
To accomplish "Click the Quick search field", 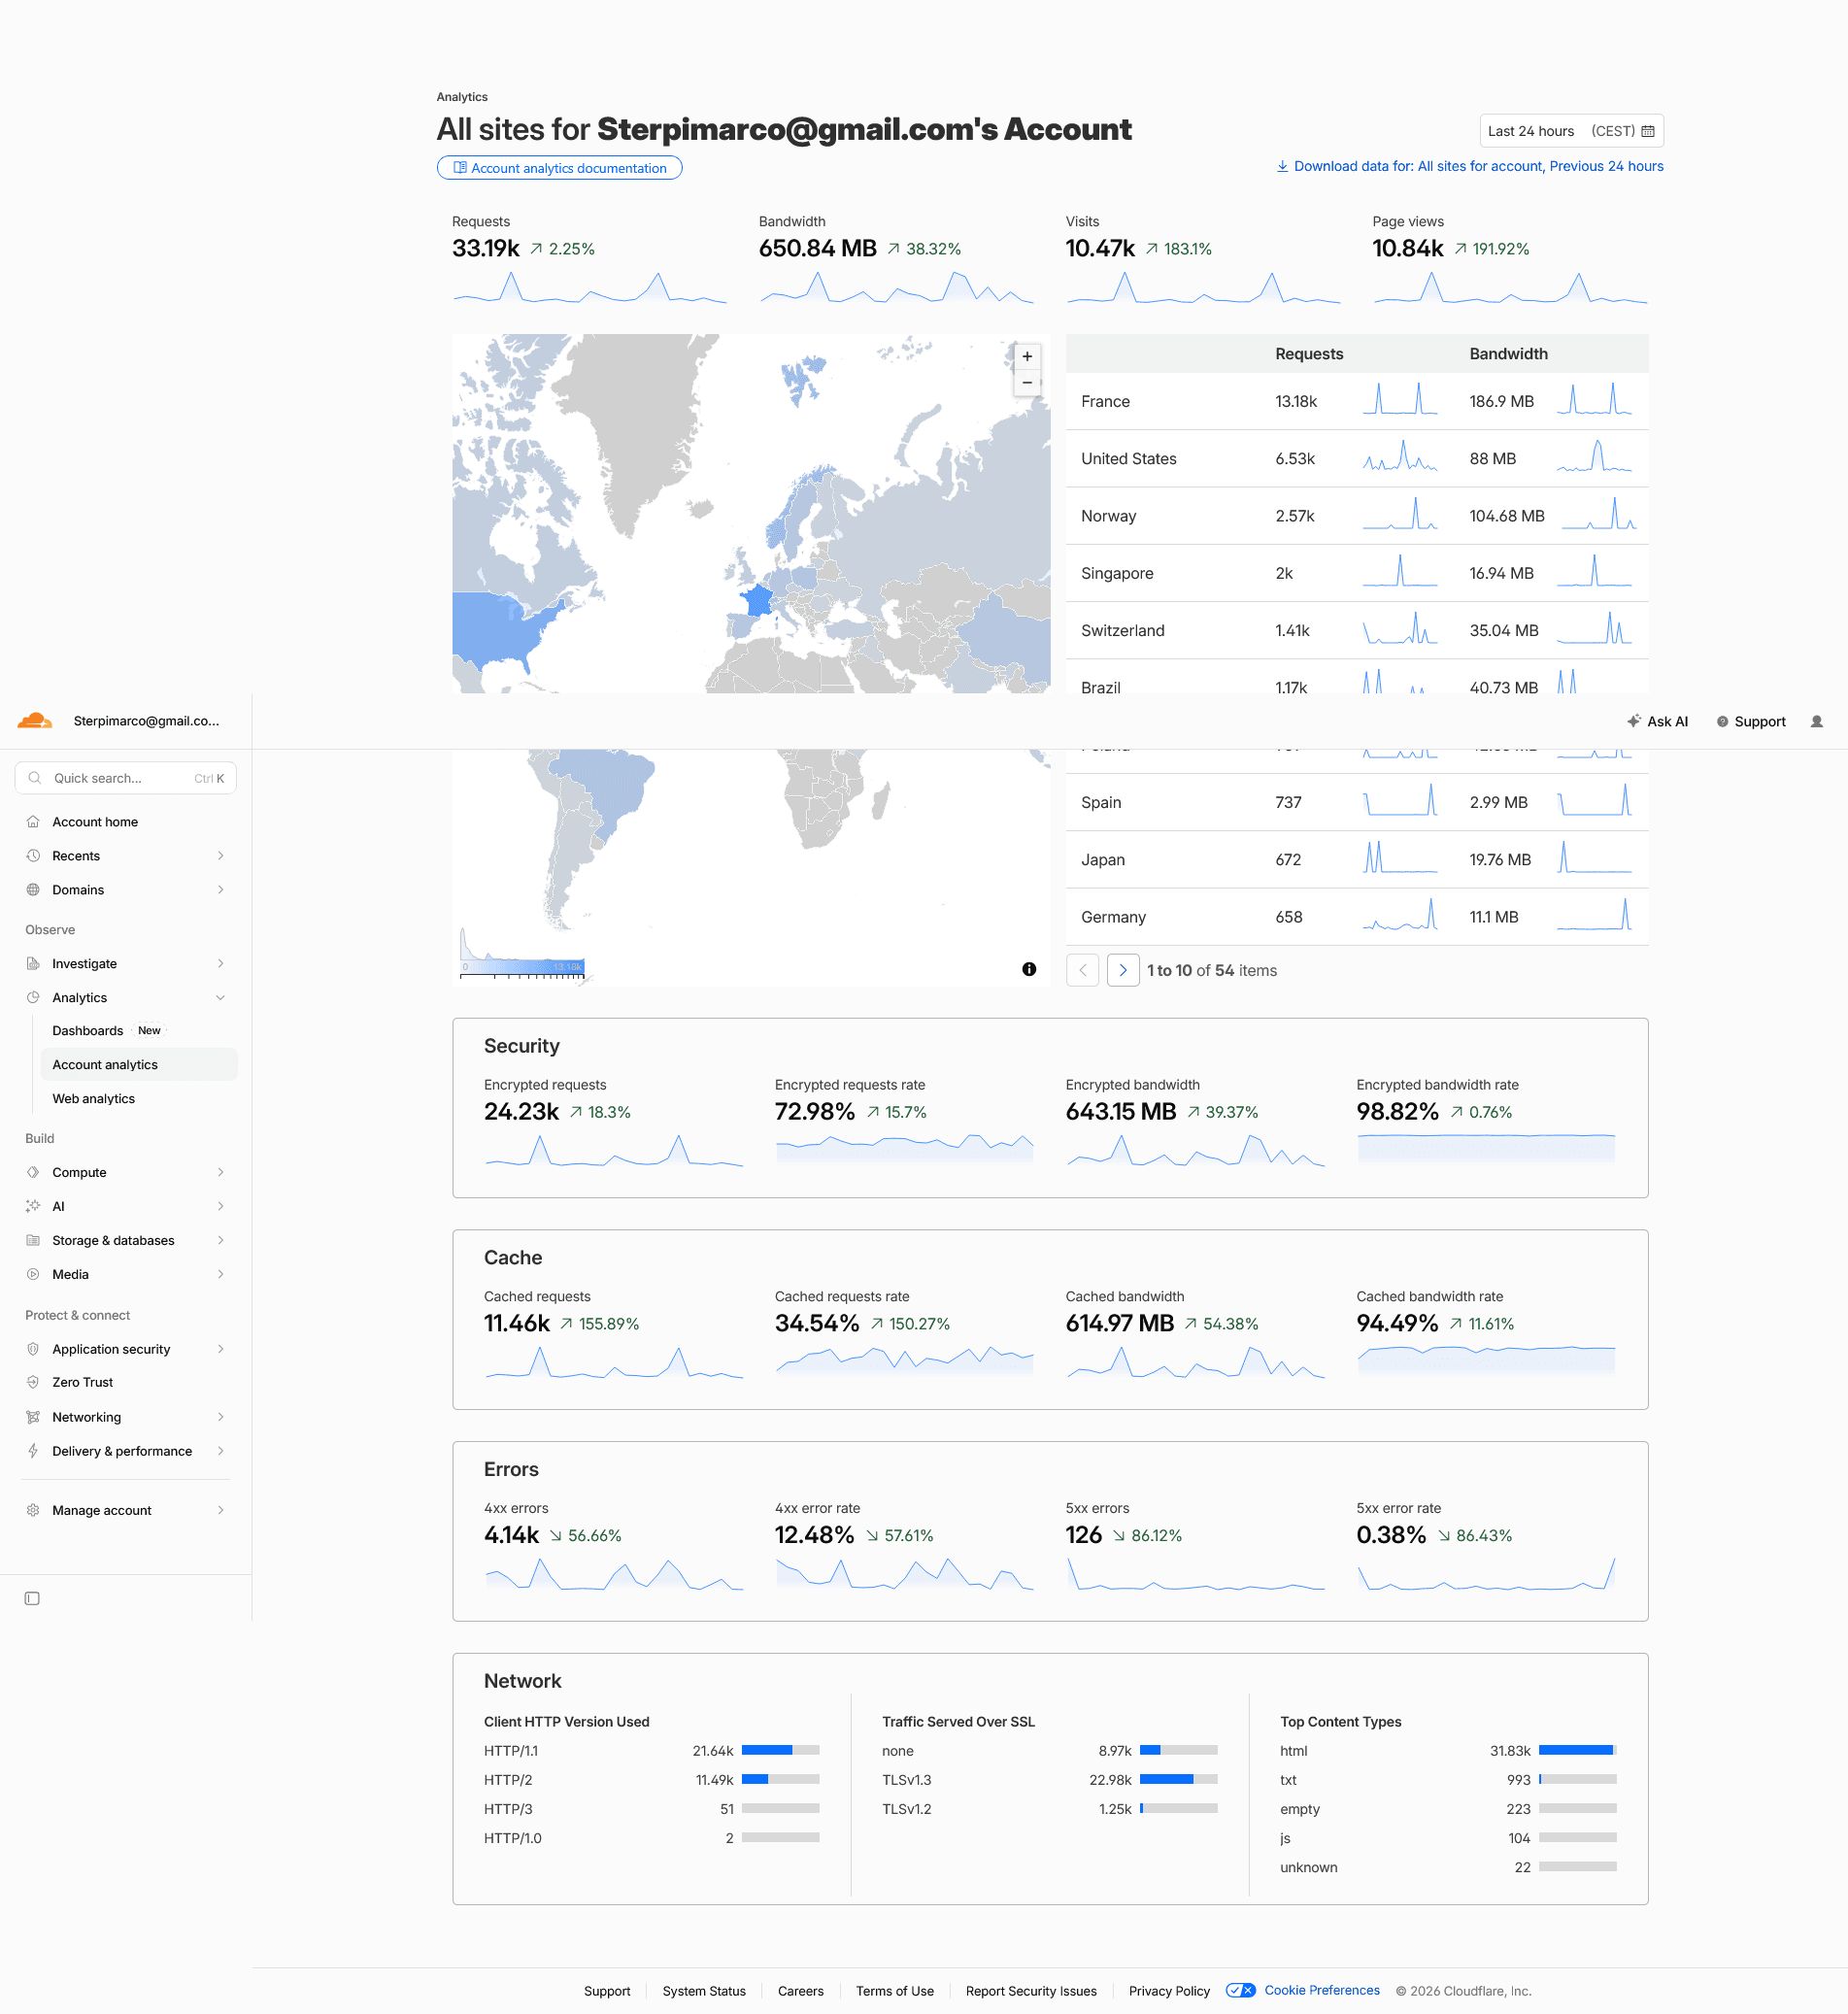I will click(x=126, y=778).
